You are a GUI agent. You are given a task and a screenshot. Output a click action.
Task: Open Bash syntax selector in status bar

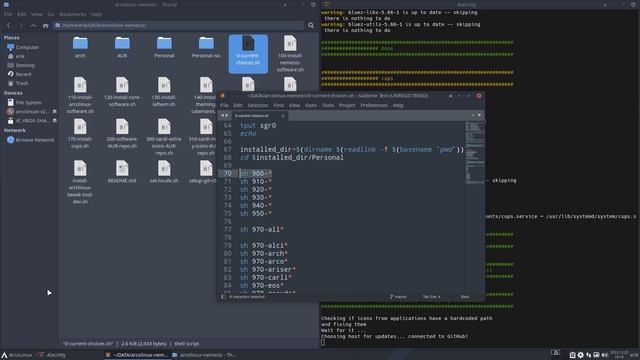(465, 297)
